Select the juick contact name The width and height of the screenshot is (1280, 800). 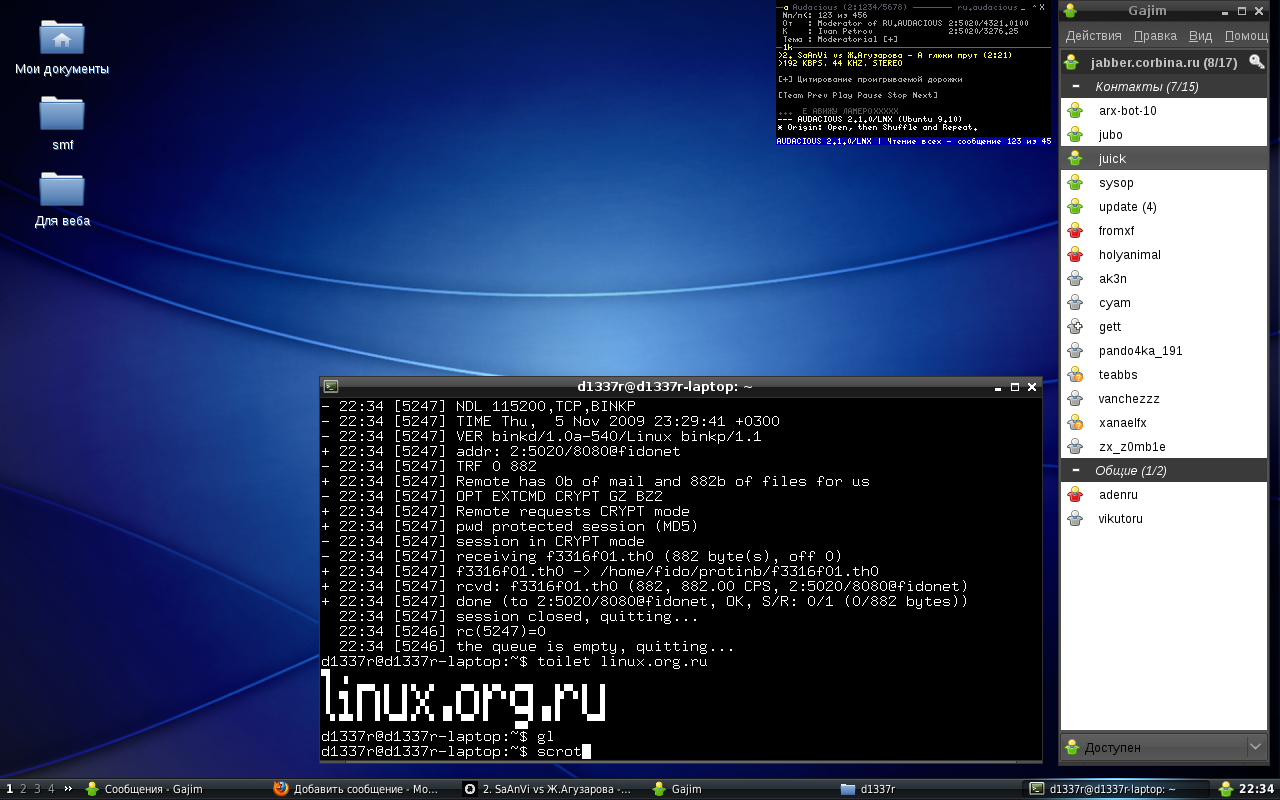tap(1112, 159)
